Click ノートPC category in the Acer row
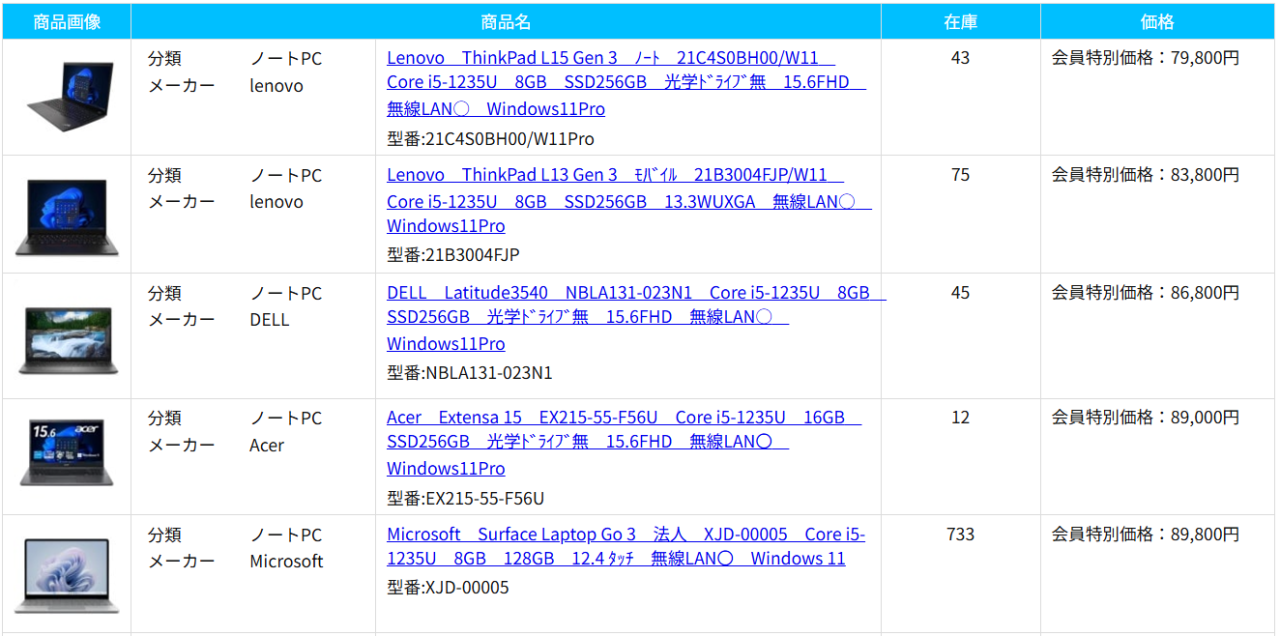The width and height of the screenshot is (1280, 636). (x=286, y=418)
